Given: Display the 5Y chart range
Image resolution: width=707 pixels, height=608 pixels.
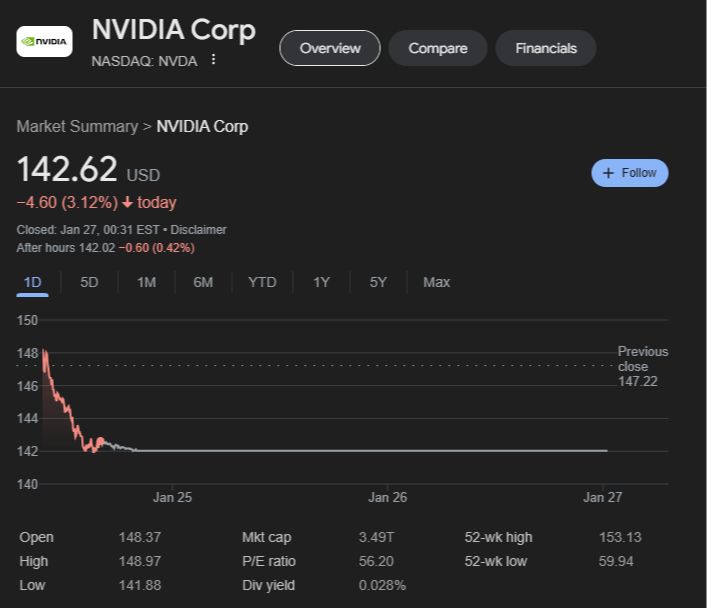Looking at the screenshot, I should pos(378,282).
